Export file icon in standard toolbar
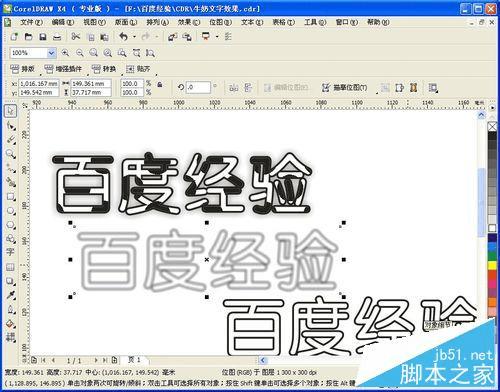This screenshot has width=500, height=392. coord(187,37)
